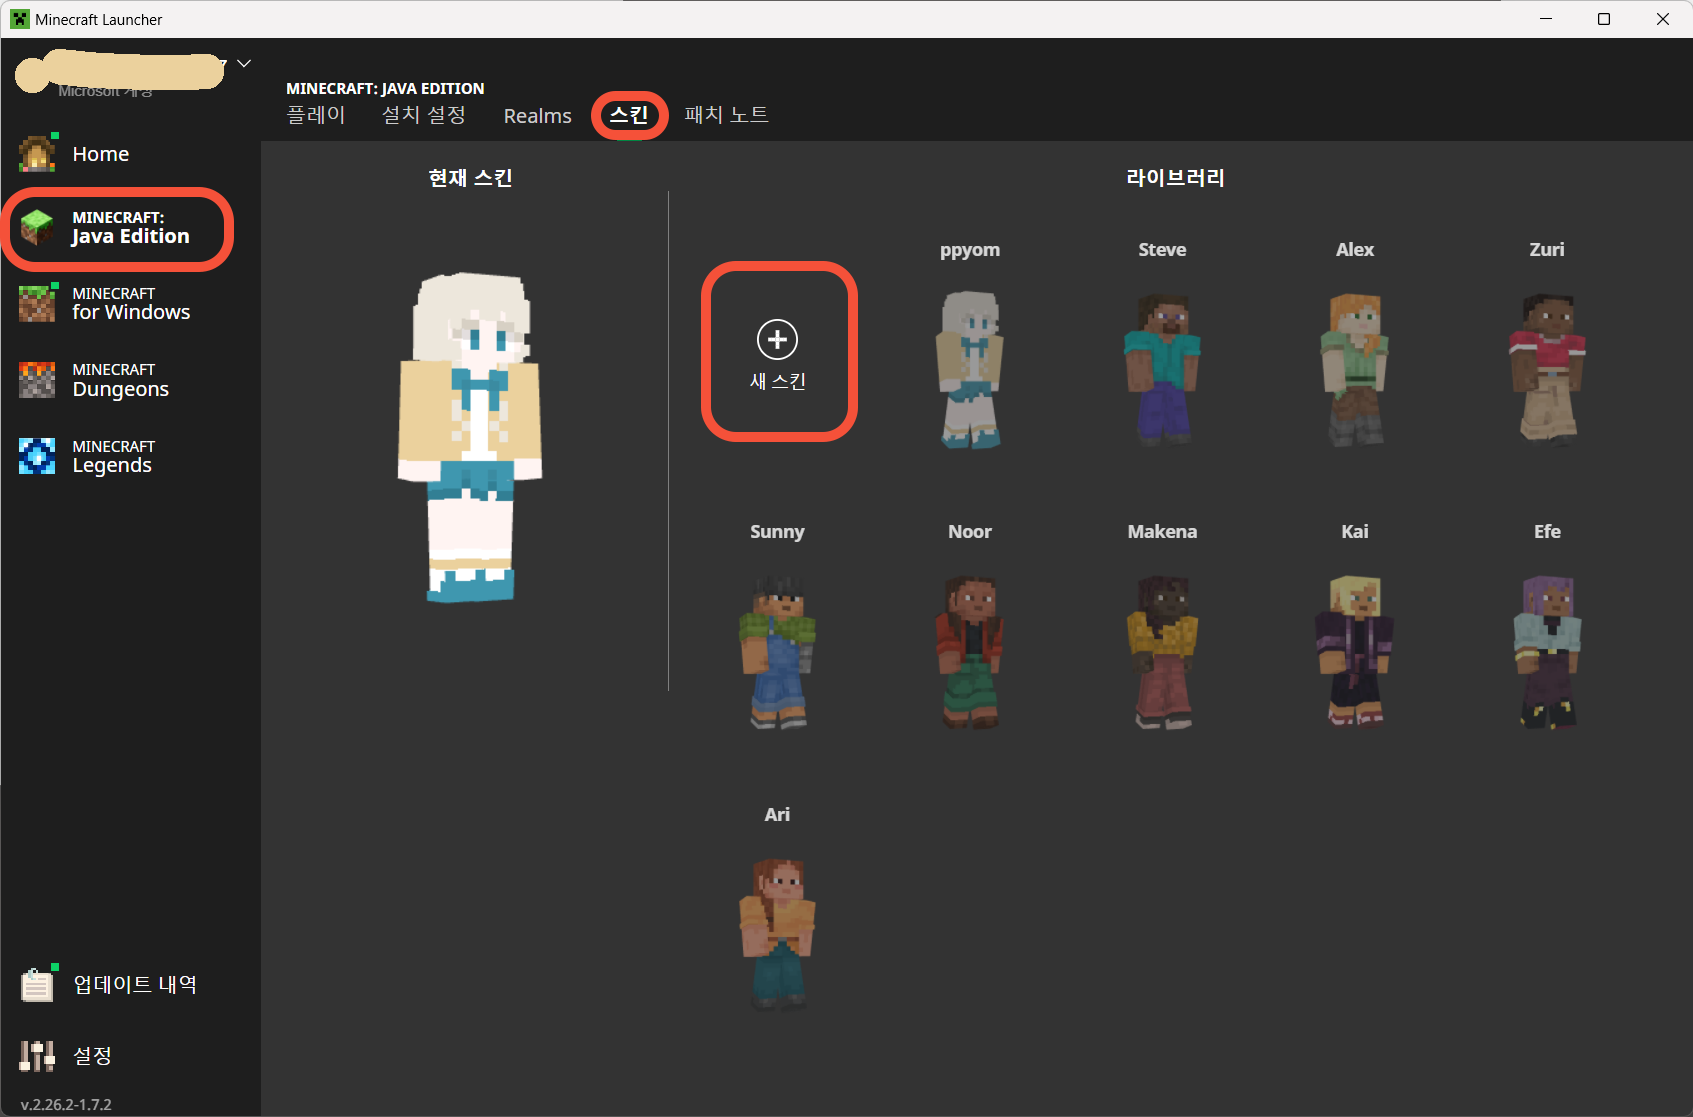Click the current skin character preview
Screen dimensions: 1693x1117
pyautogui.click(x=470, y=437)
